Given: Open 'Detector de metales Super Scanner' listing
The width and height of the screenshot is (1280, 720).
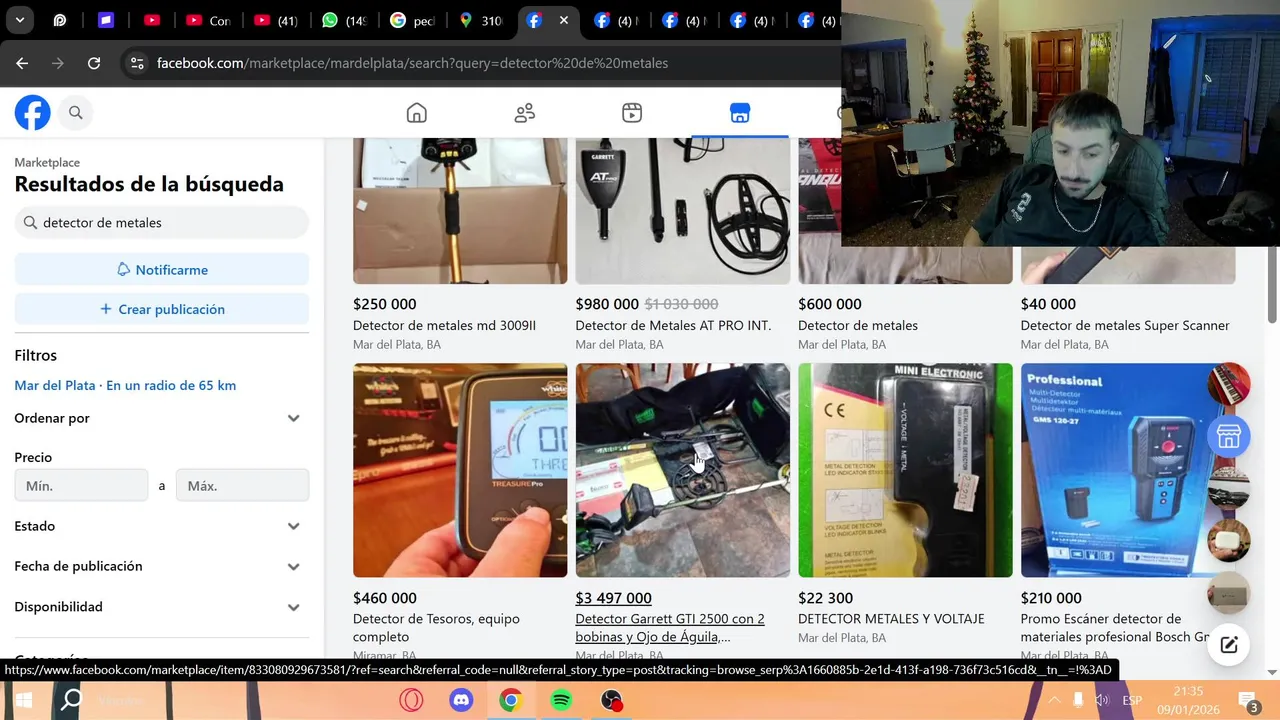Looking at the screenshot, I should 1125,325.
